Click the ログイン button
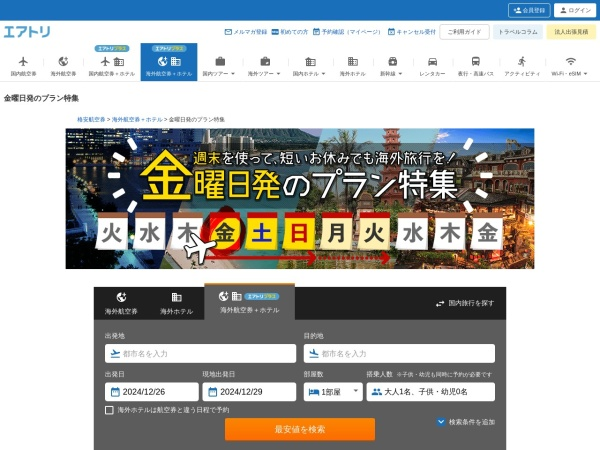Image resolution: width=600 pixels, height=450 pixels. coord(575,10)
